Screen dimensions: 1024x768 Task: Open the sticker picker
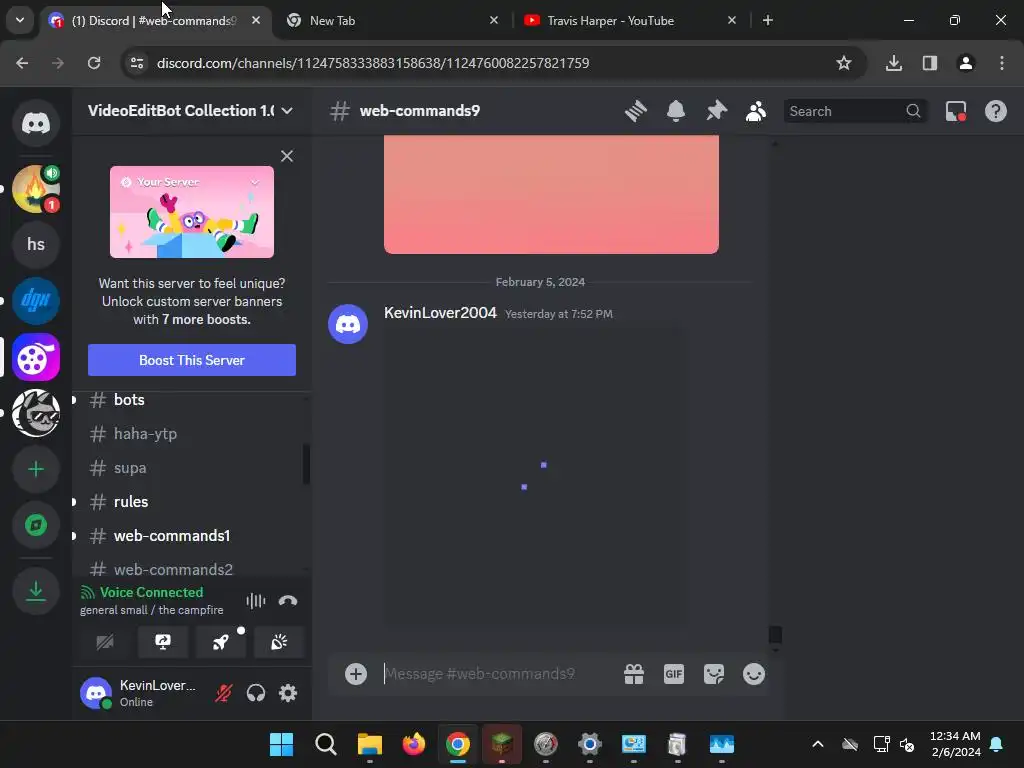tap(714, 674)
